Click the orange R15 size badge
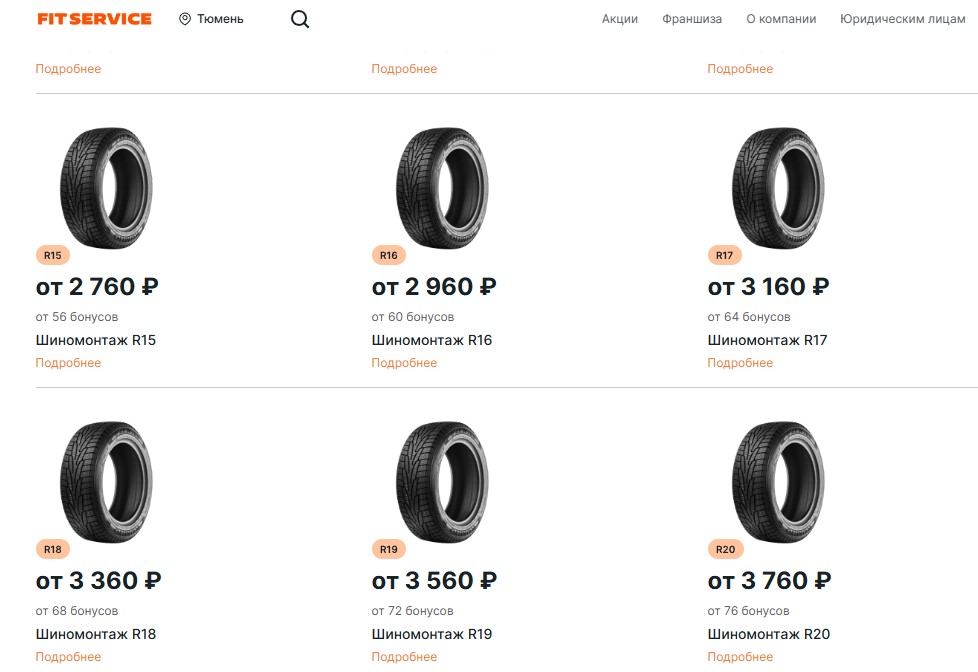 53,256
